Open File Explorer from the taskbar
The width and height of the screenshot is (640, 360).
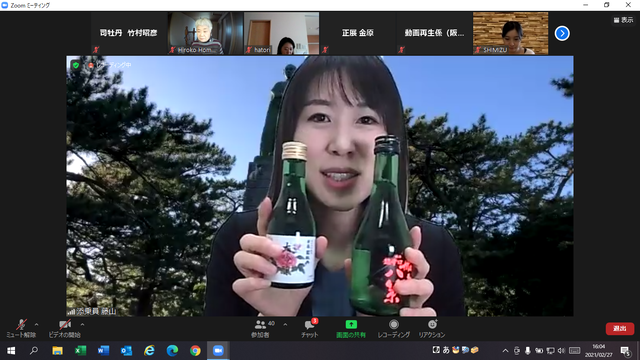point(57,351)
